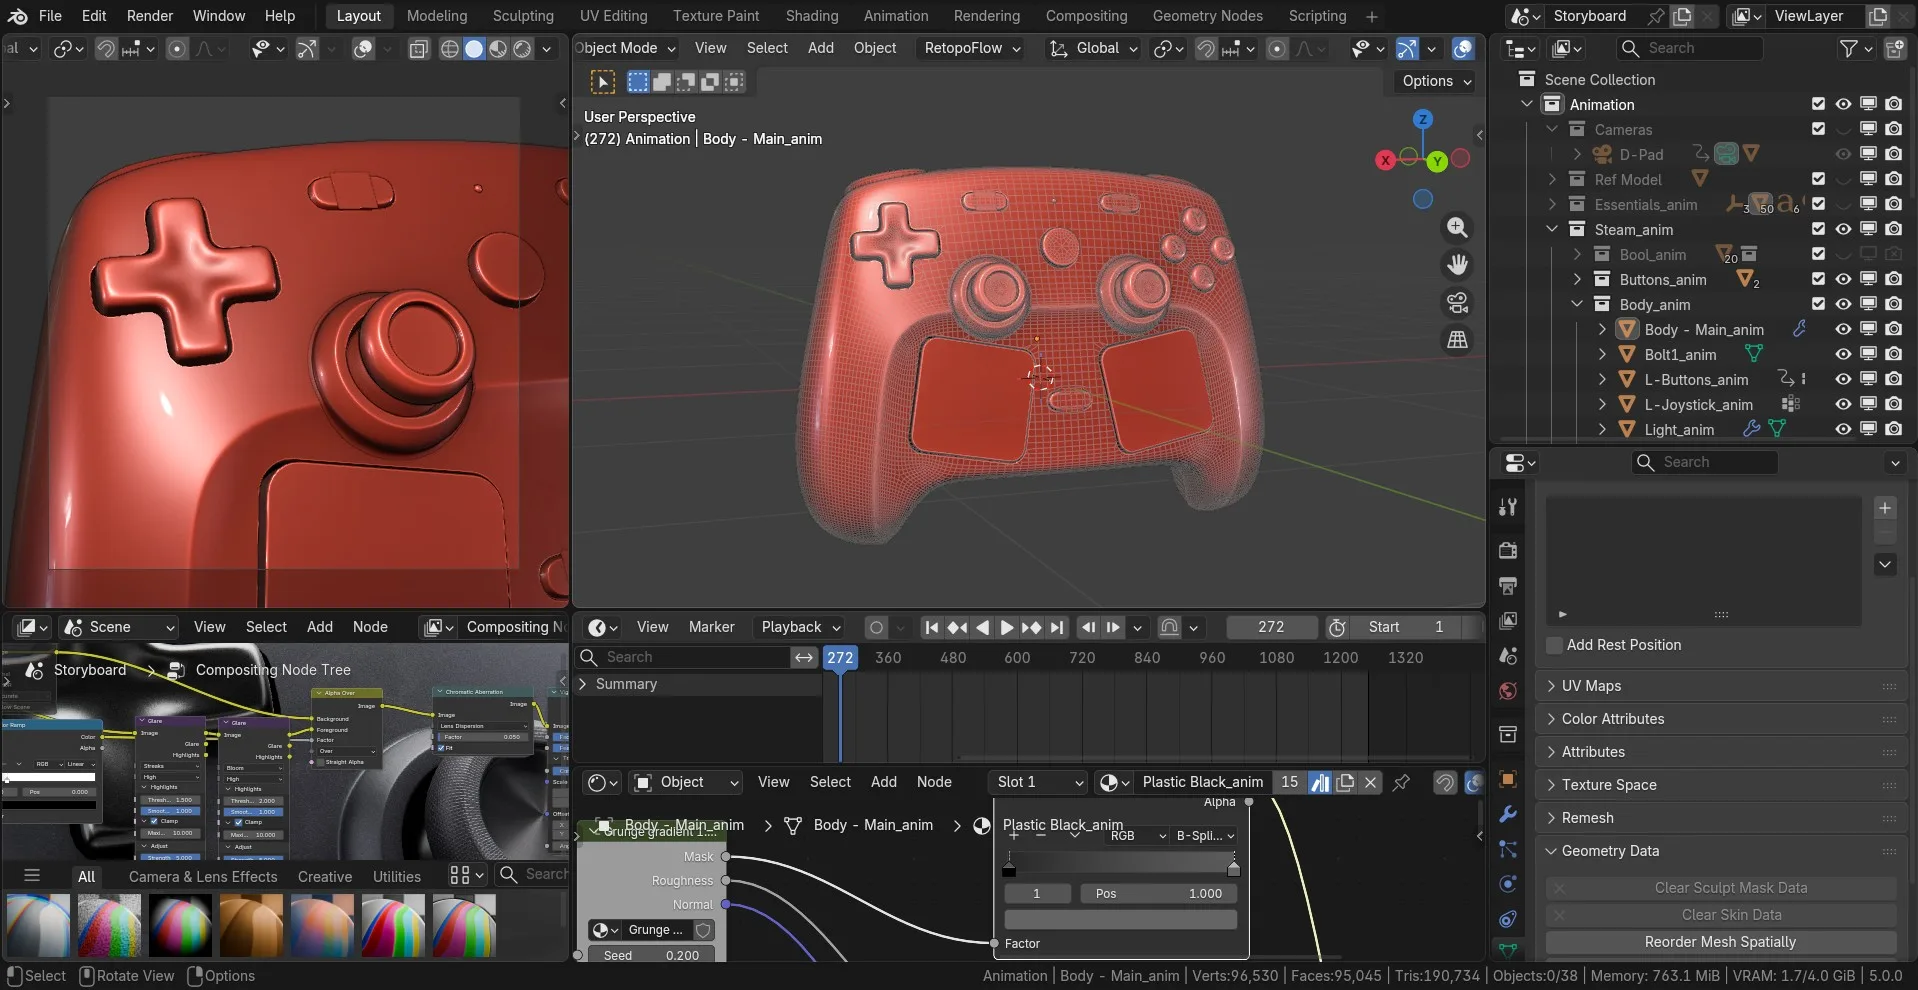The height and width of the screenshot is (990, 1918).
Task: Toggle the auto keying record button
Action: pyautogui.click(x=877, y=627)
